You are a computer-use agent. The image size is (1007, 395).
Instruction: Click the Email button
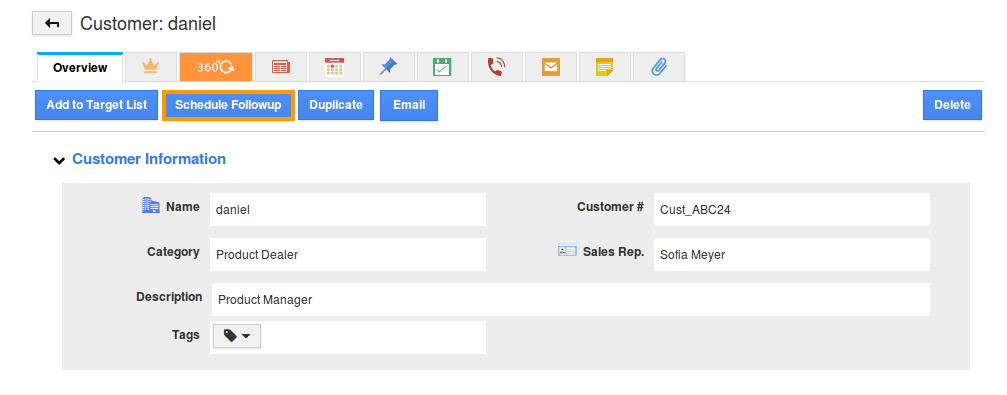(409, 105)
